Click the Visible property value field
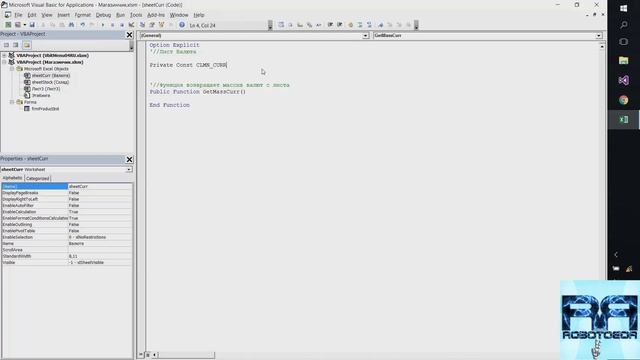 pos(100,262)
